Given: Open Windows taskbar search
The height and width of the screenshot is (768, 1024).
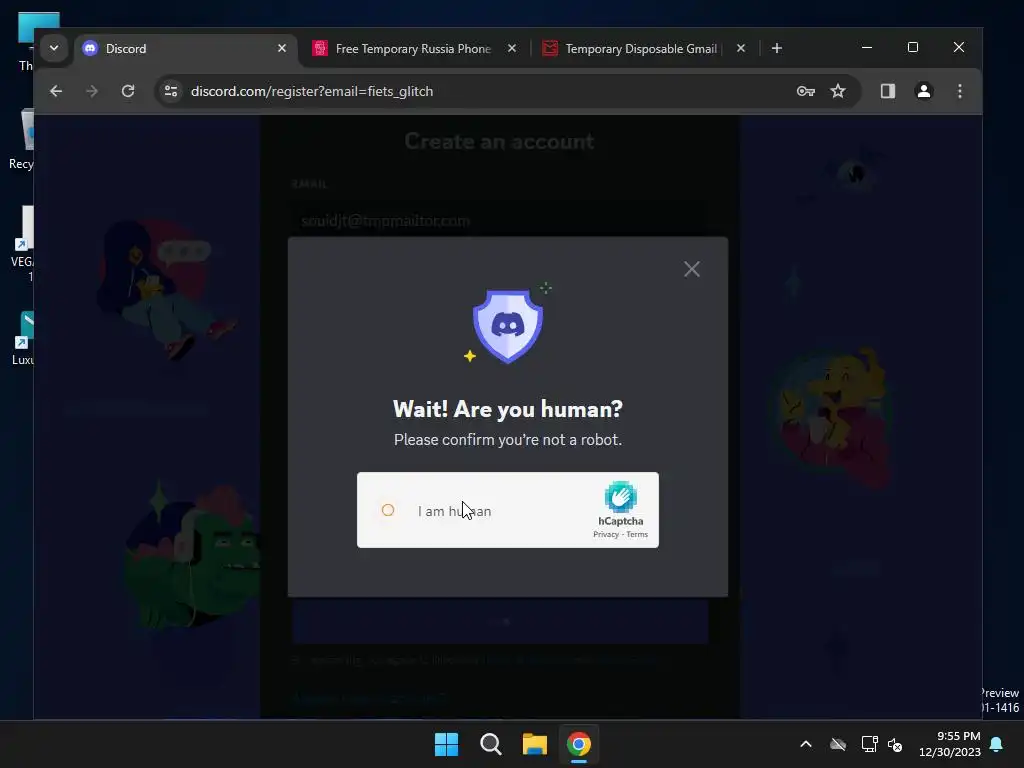Looking at the screenshot, I should point(490,744).
